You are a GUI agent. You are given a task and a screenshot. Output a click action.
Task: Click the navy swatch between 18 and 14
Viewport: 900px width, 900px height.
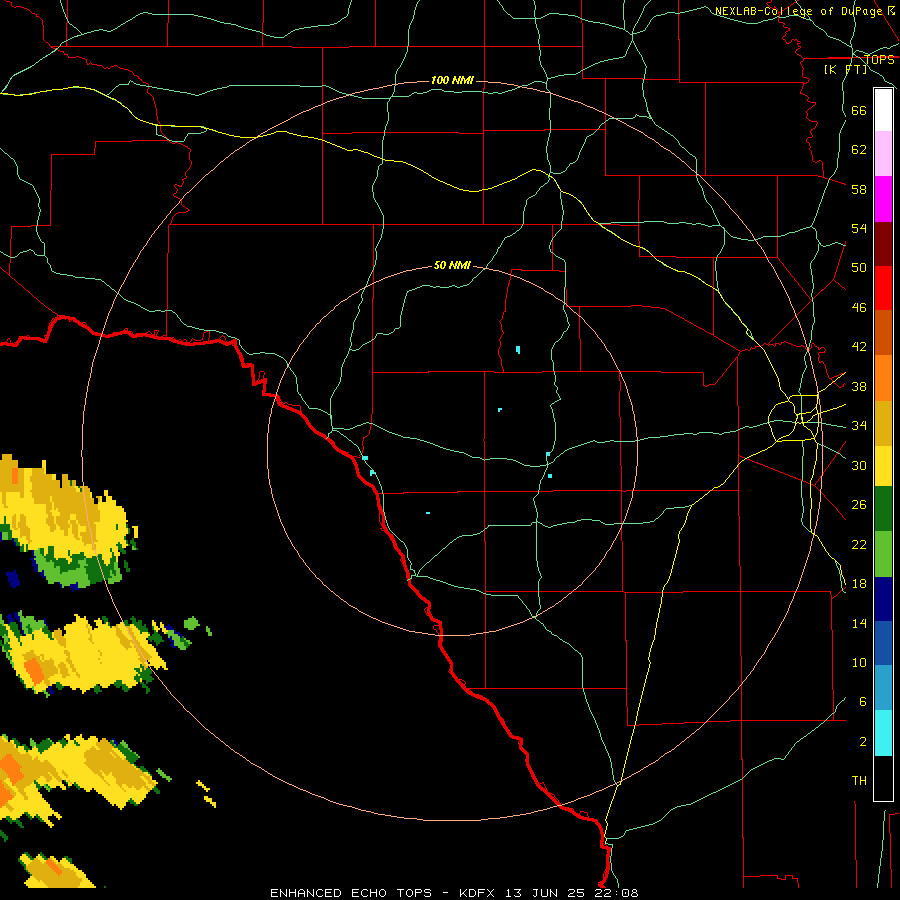883,599
